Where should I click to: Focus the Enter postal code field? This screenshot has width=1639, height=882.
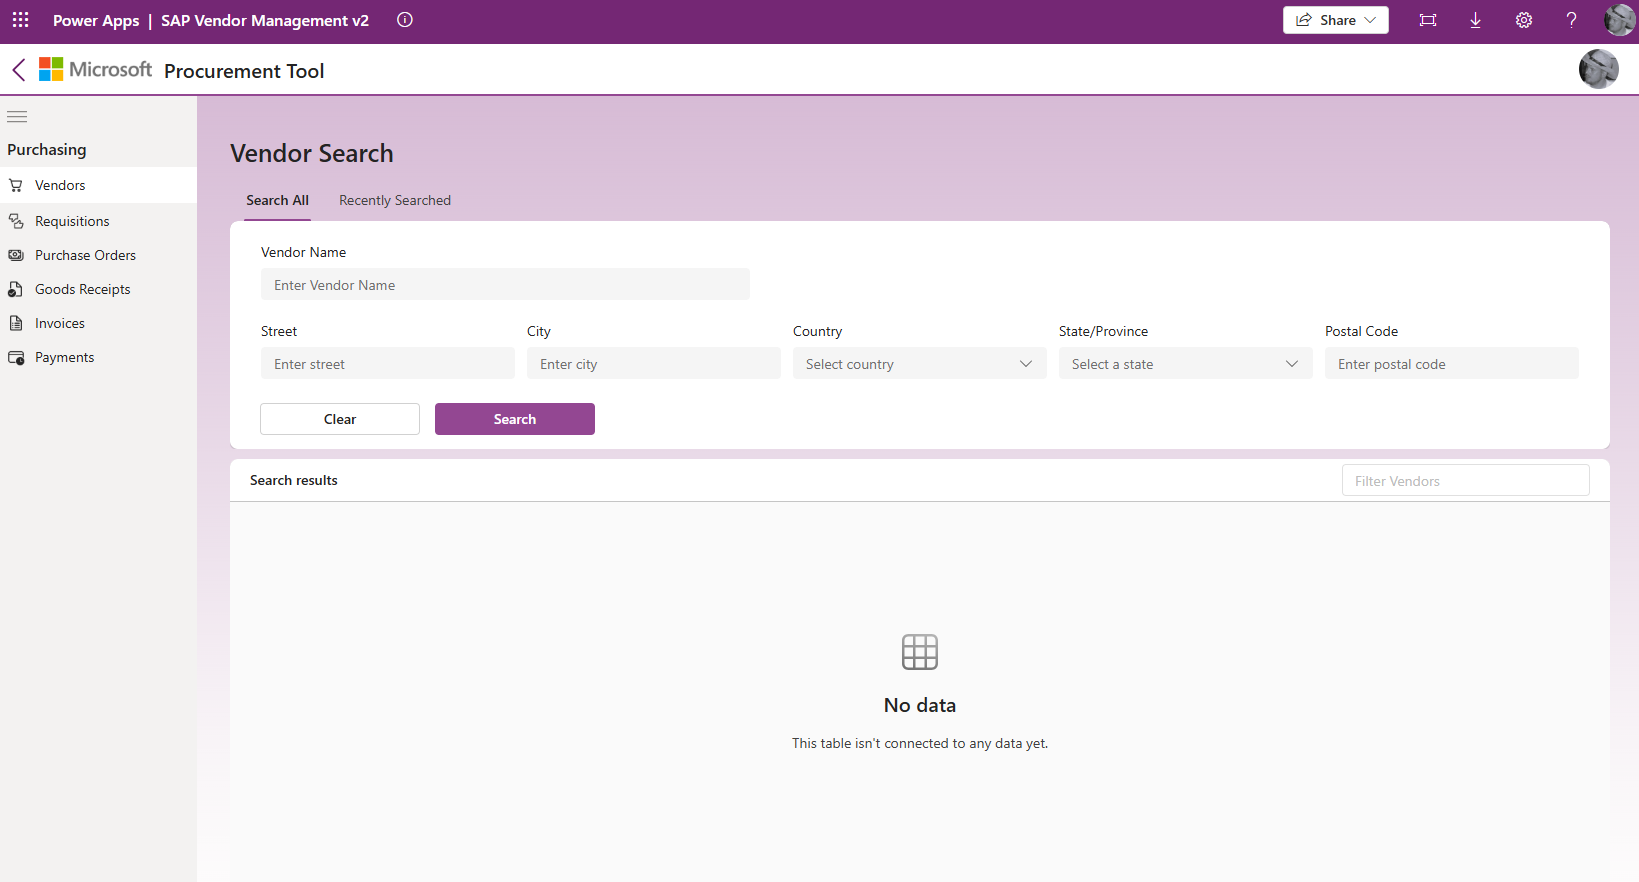click(1452, 364)
